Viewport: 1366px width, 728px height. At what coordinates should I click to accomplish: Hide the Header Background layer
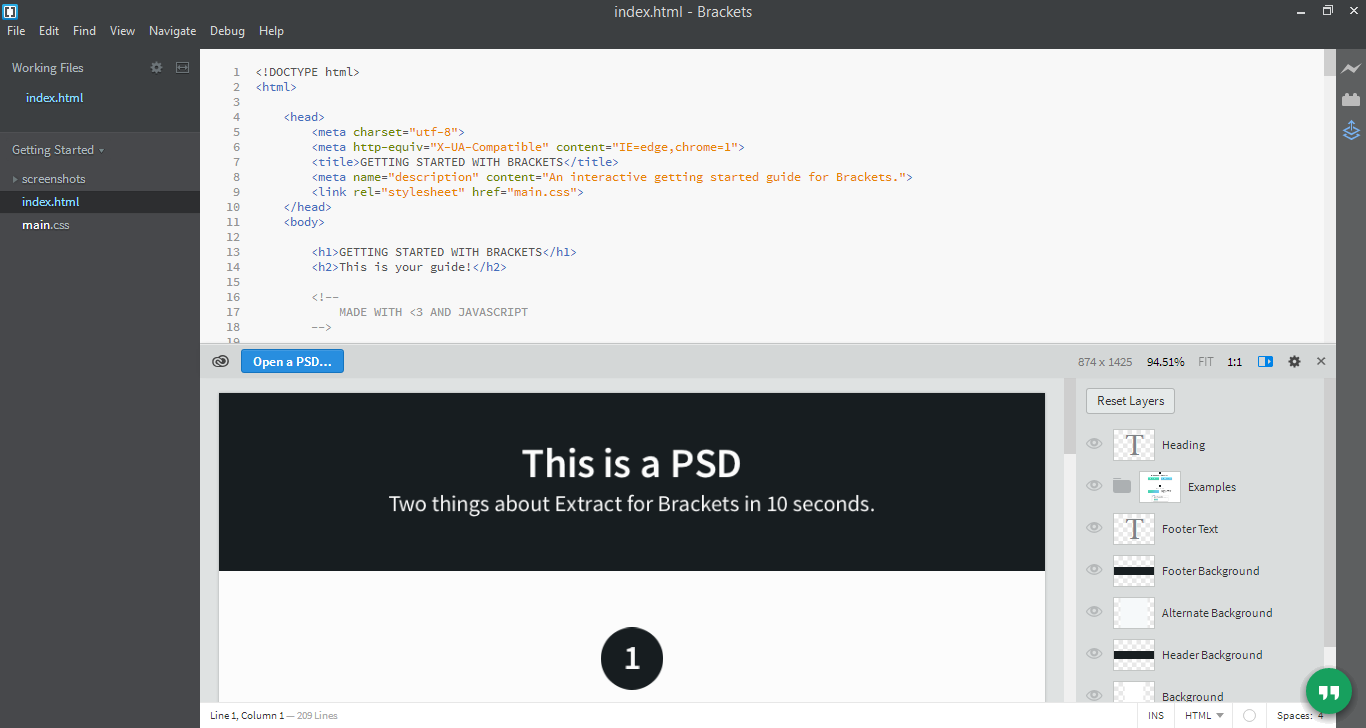point(1094,654)
